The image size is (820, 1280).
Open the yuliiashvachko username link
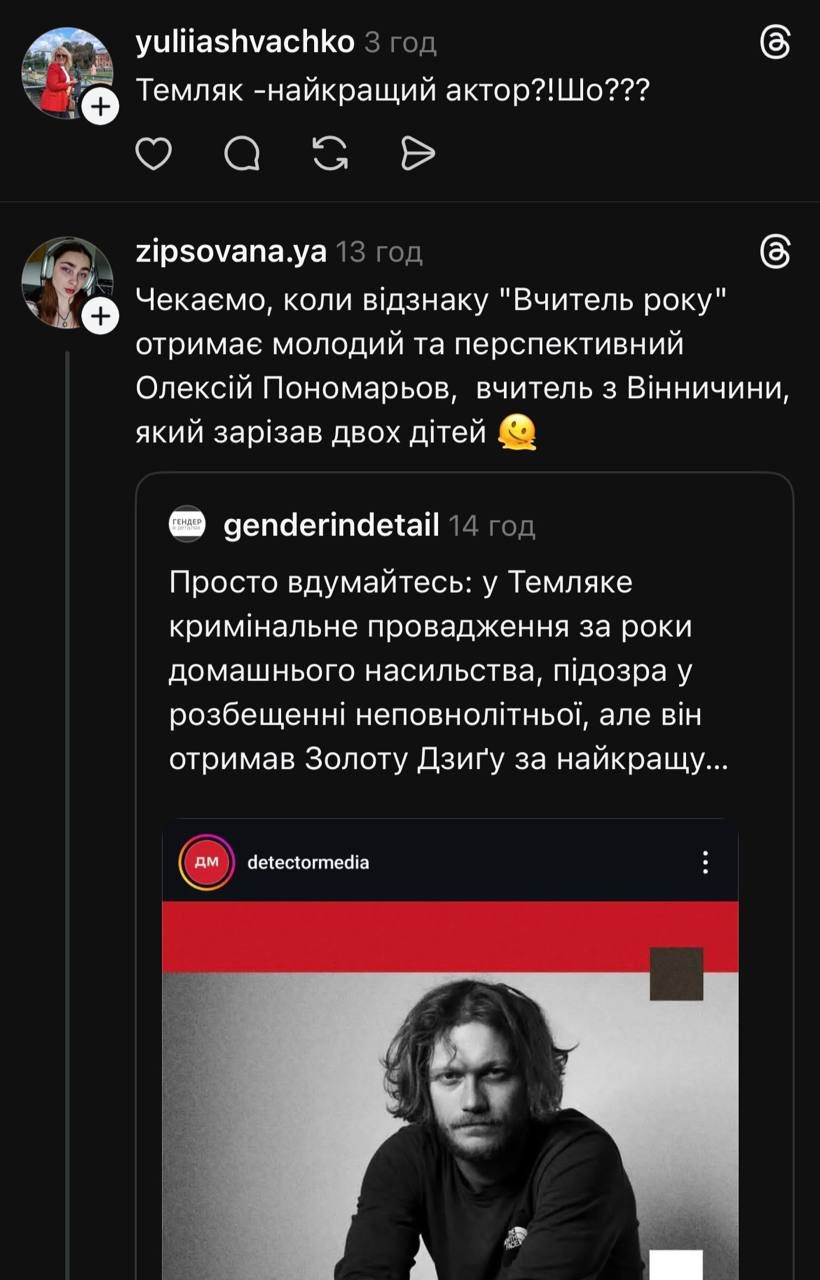coord(244,42)
